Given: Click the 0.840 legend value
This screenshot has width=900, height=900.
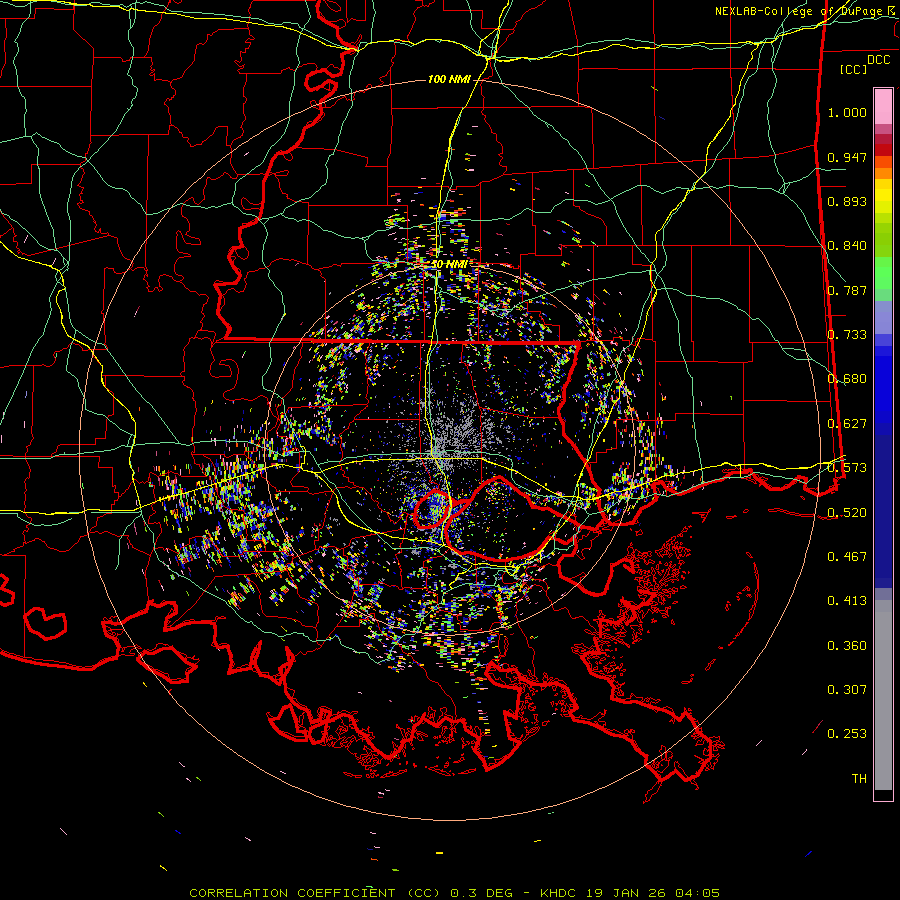Looking at the screenshot, I should [x=847, y=246].
